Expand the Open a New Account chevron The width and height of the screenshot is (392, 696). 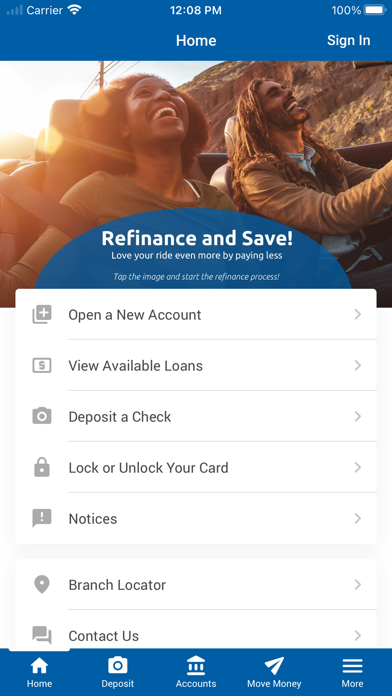click(358, 315)
